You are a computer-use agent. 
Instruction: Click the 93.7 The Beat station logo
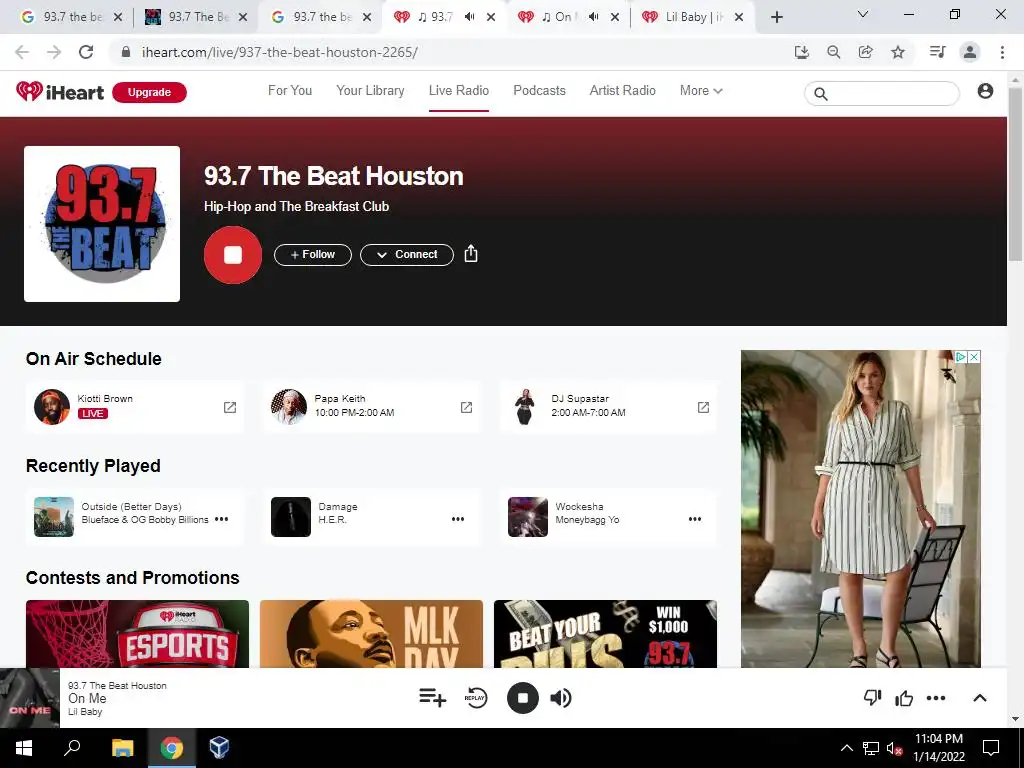click(102, 224)
